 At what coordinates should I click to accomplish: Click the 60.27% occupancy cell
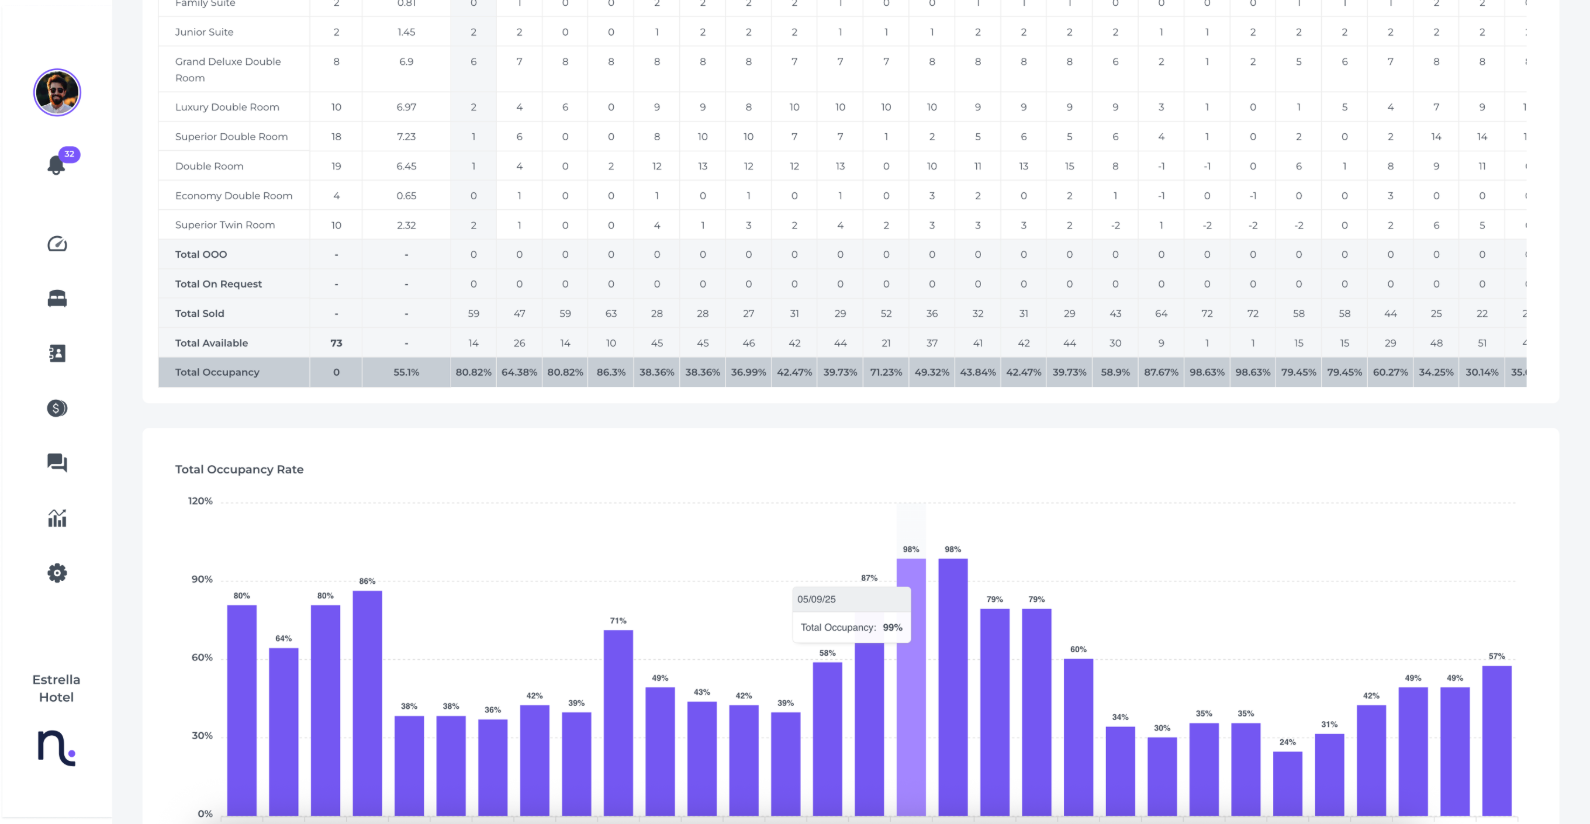(x=1390, y=372)
